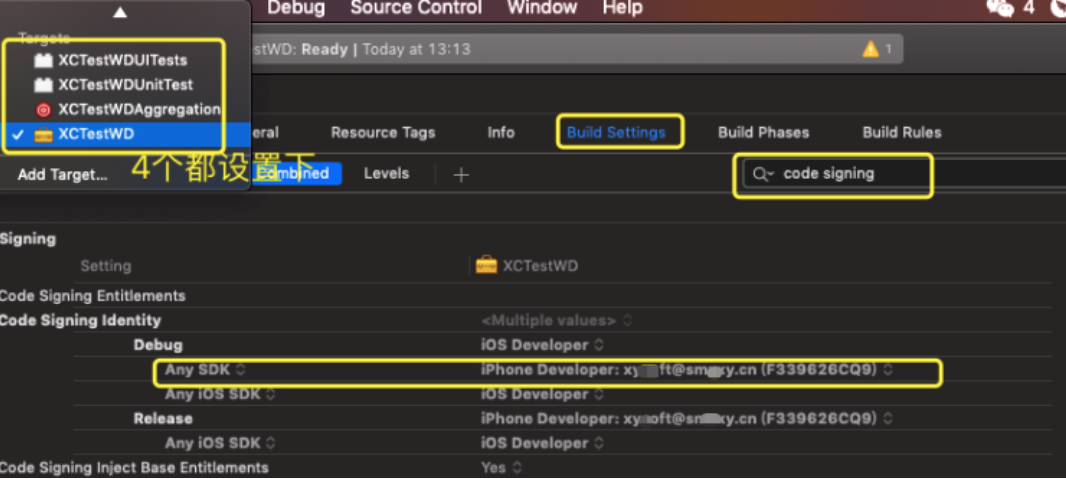The height and width of the screenshot is (479, 1066).
Task: Select the XCTestWDUnitTest target
Action: (x=125, y=85)
